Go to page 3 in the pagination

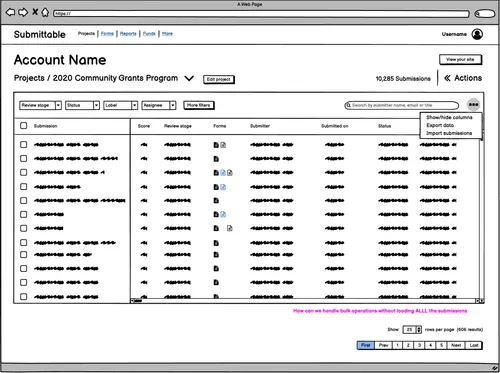[x=419, y=345]
